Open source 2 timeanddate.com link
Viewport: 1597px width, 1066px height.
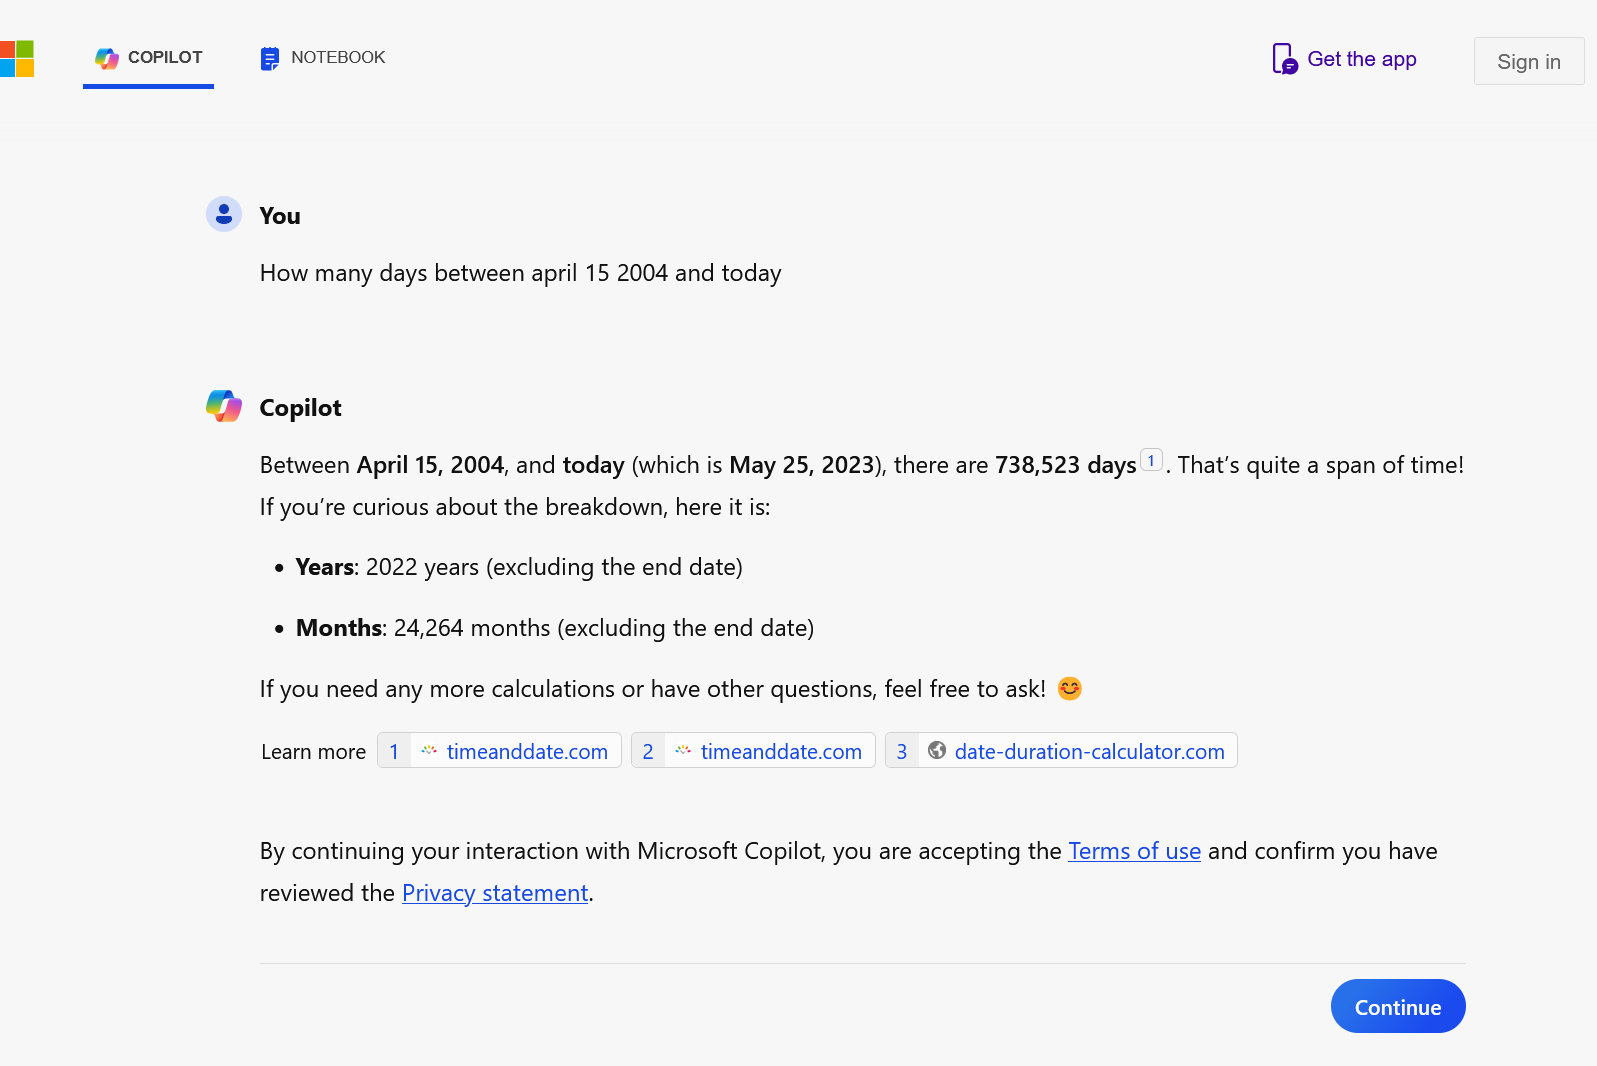tap(780, 751)
